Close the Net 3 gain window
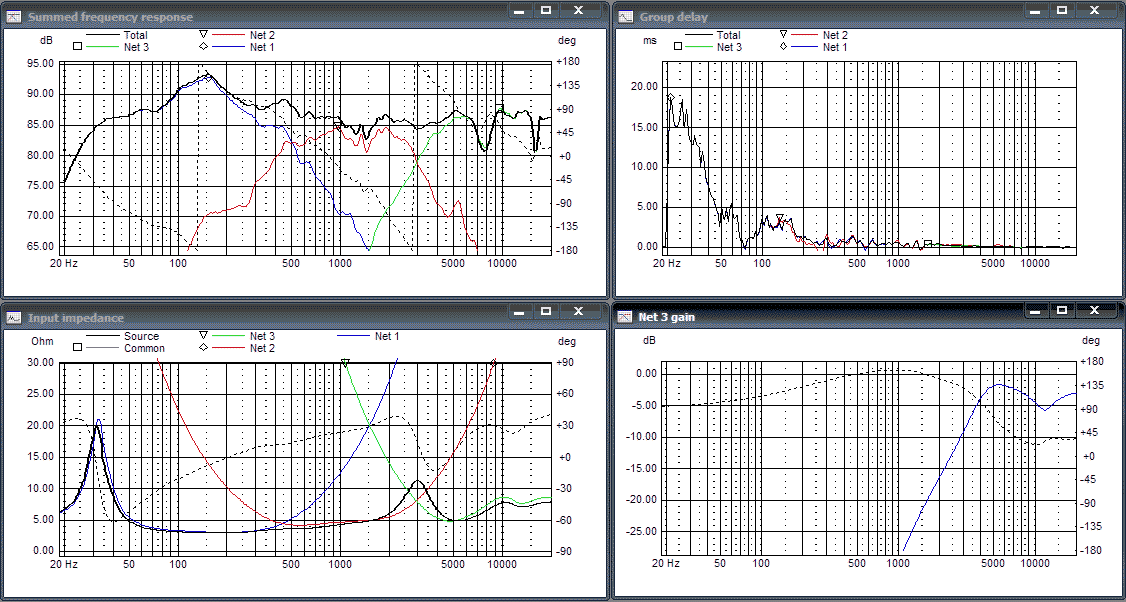The width and height of the screenshot is (1126, 602). pyautogui.click(x=1094, y=310)
